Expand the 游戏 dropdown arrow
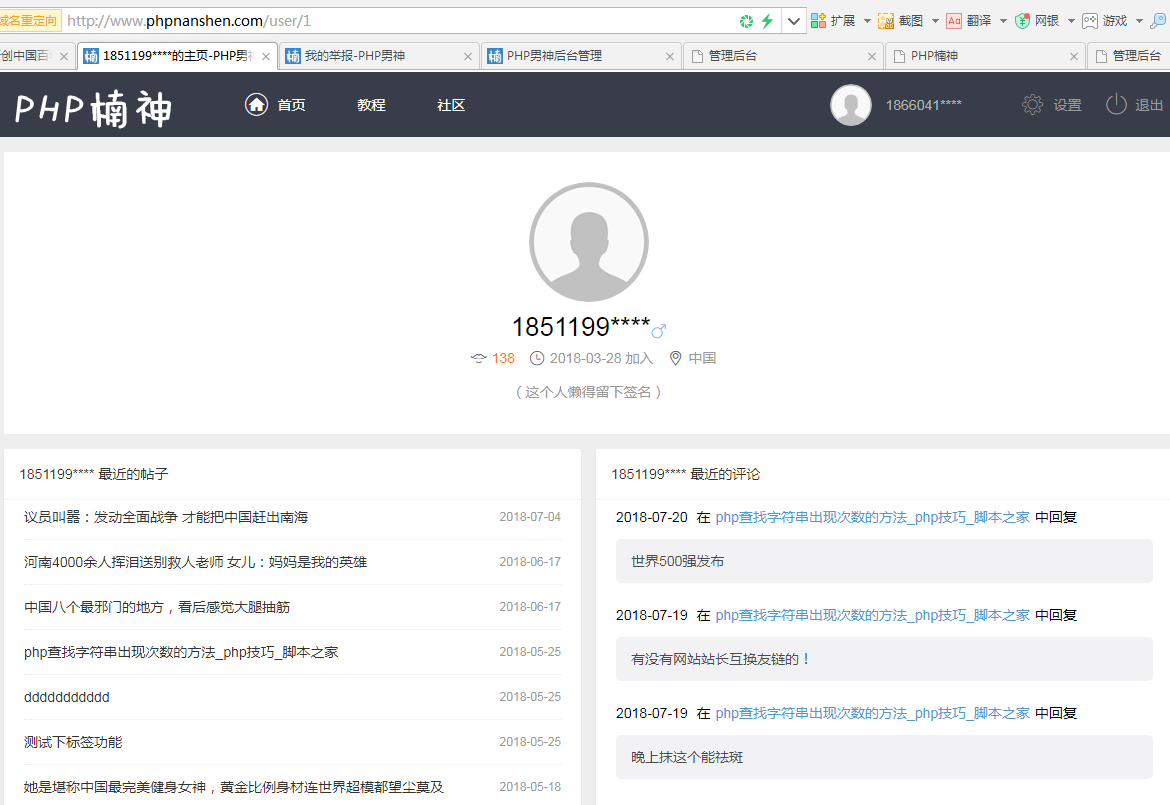This screenshot has width=1170, height=805. click(1139, 21)
